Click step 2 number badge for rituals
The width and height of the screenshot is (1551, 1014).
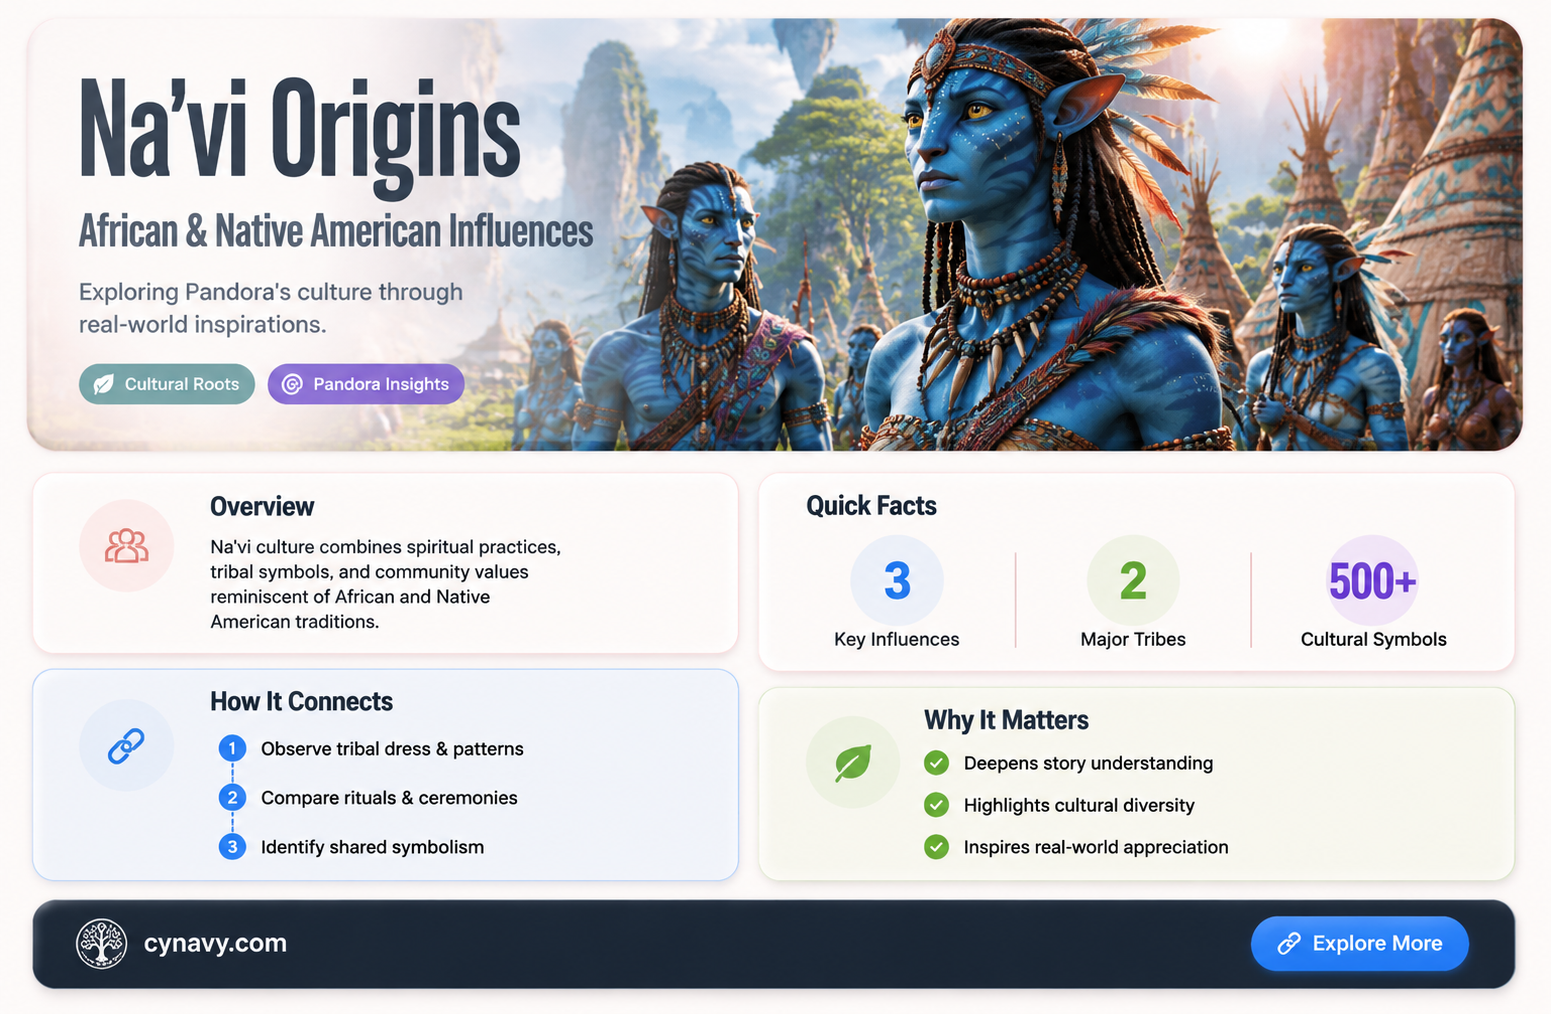point(232,797)
